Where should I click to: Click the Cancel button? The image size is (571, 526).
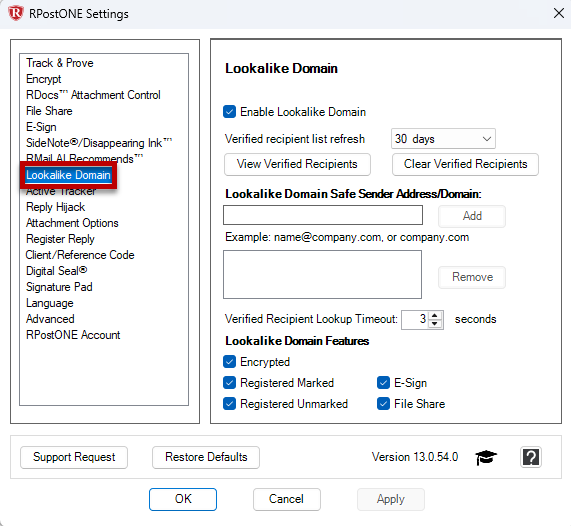[x=287, y=499]
